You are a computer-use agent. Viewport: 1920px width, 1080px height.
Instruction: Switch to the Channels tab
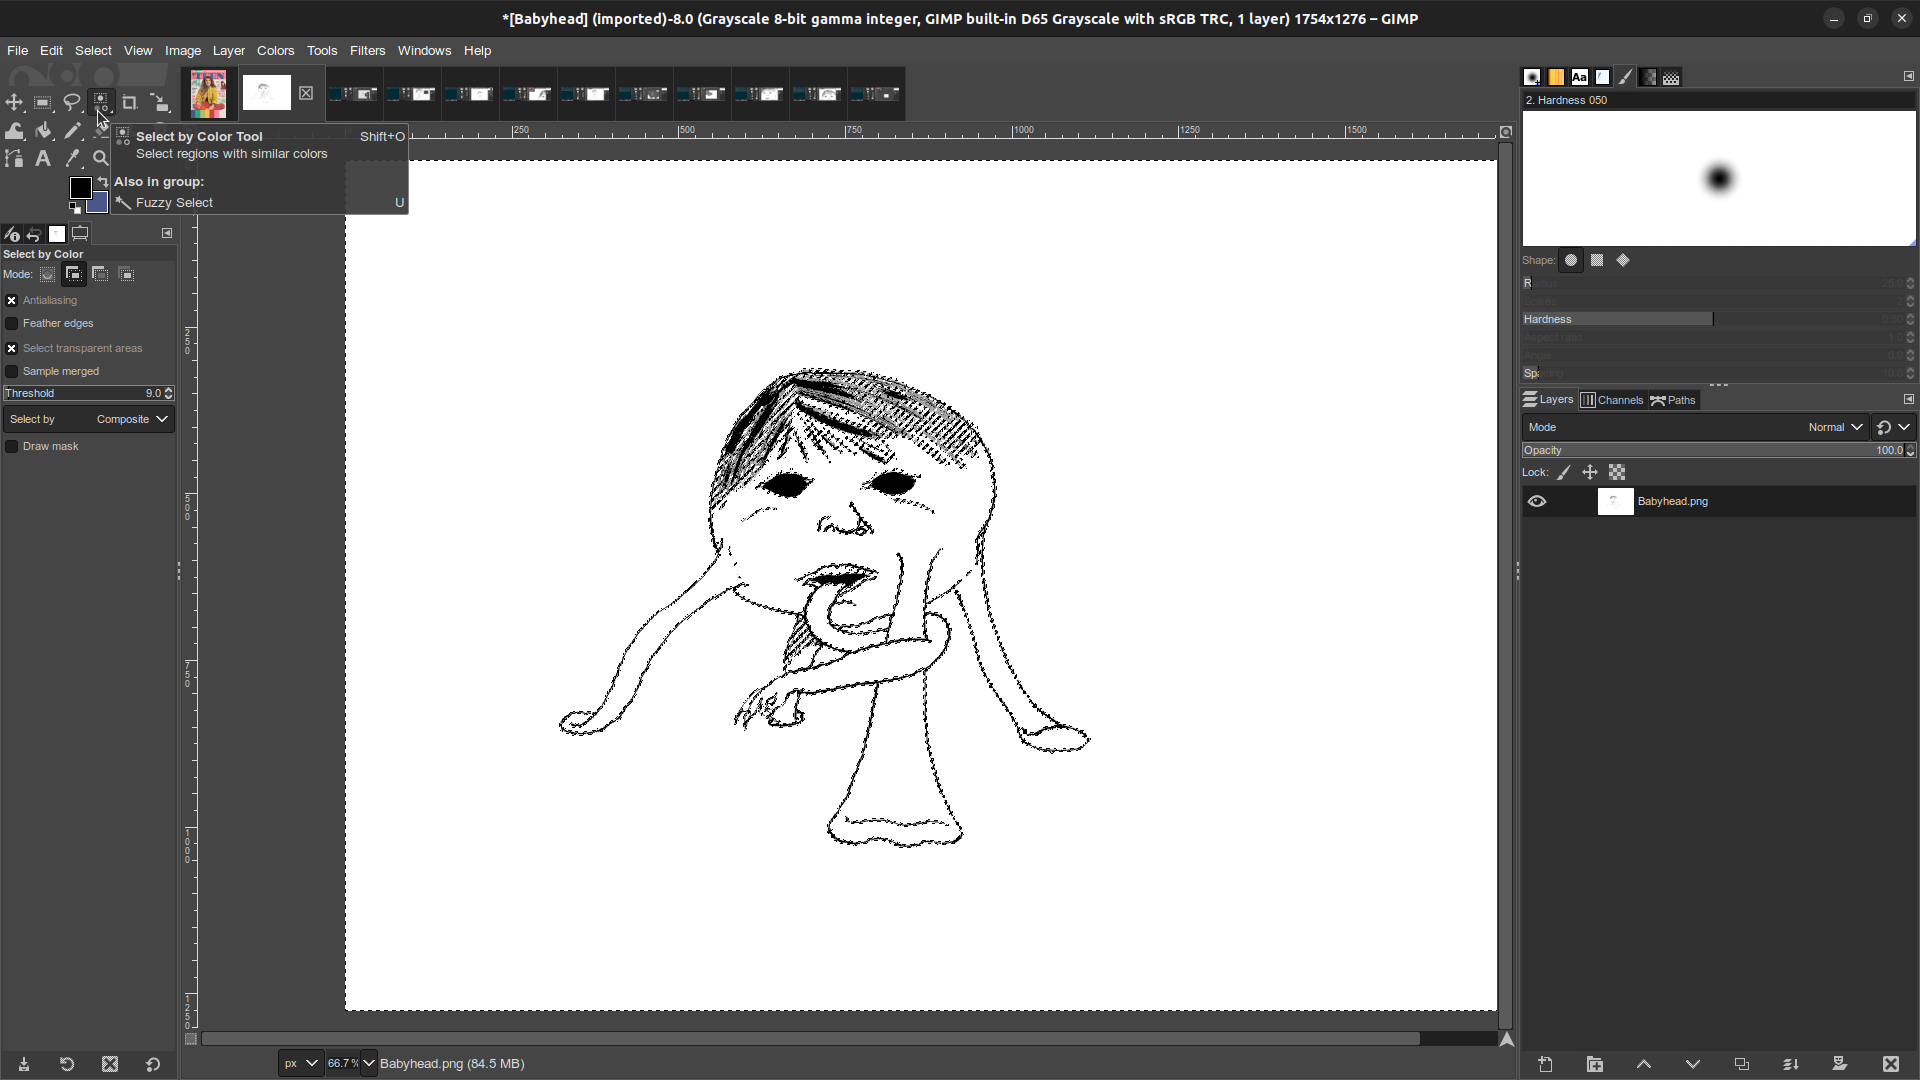[1612, 400]
